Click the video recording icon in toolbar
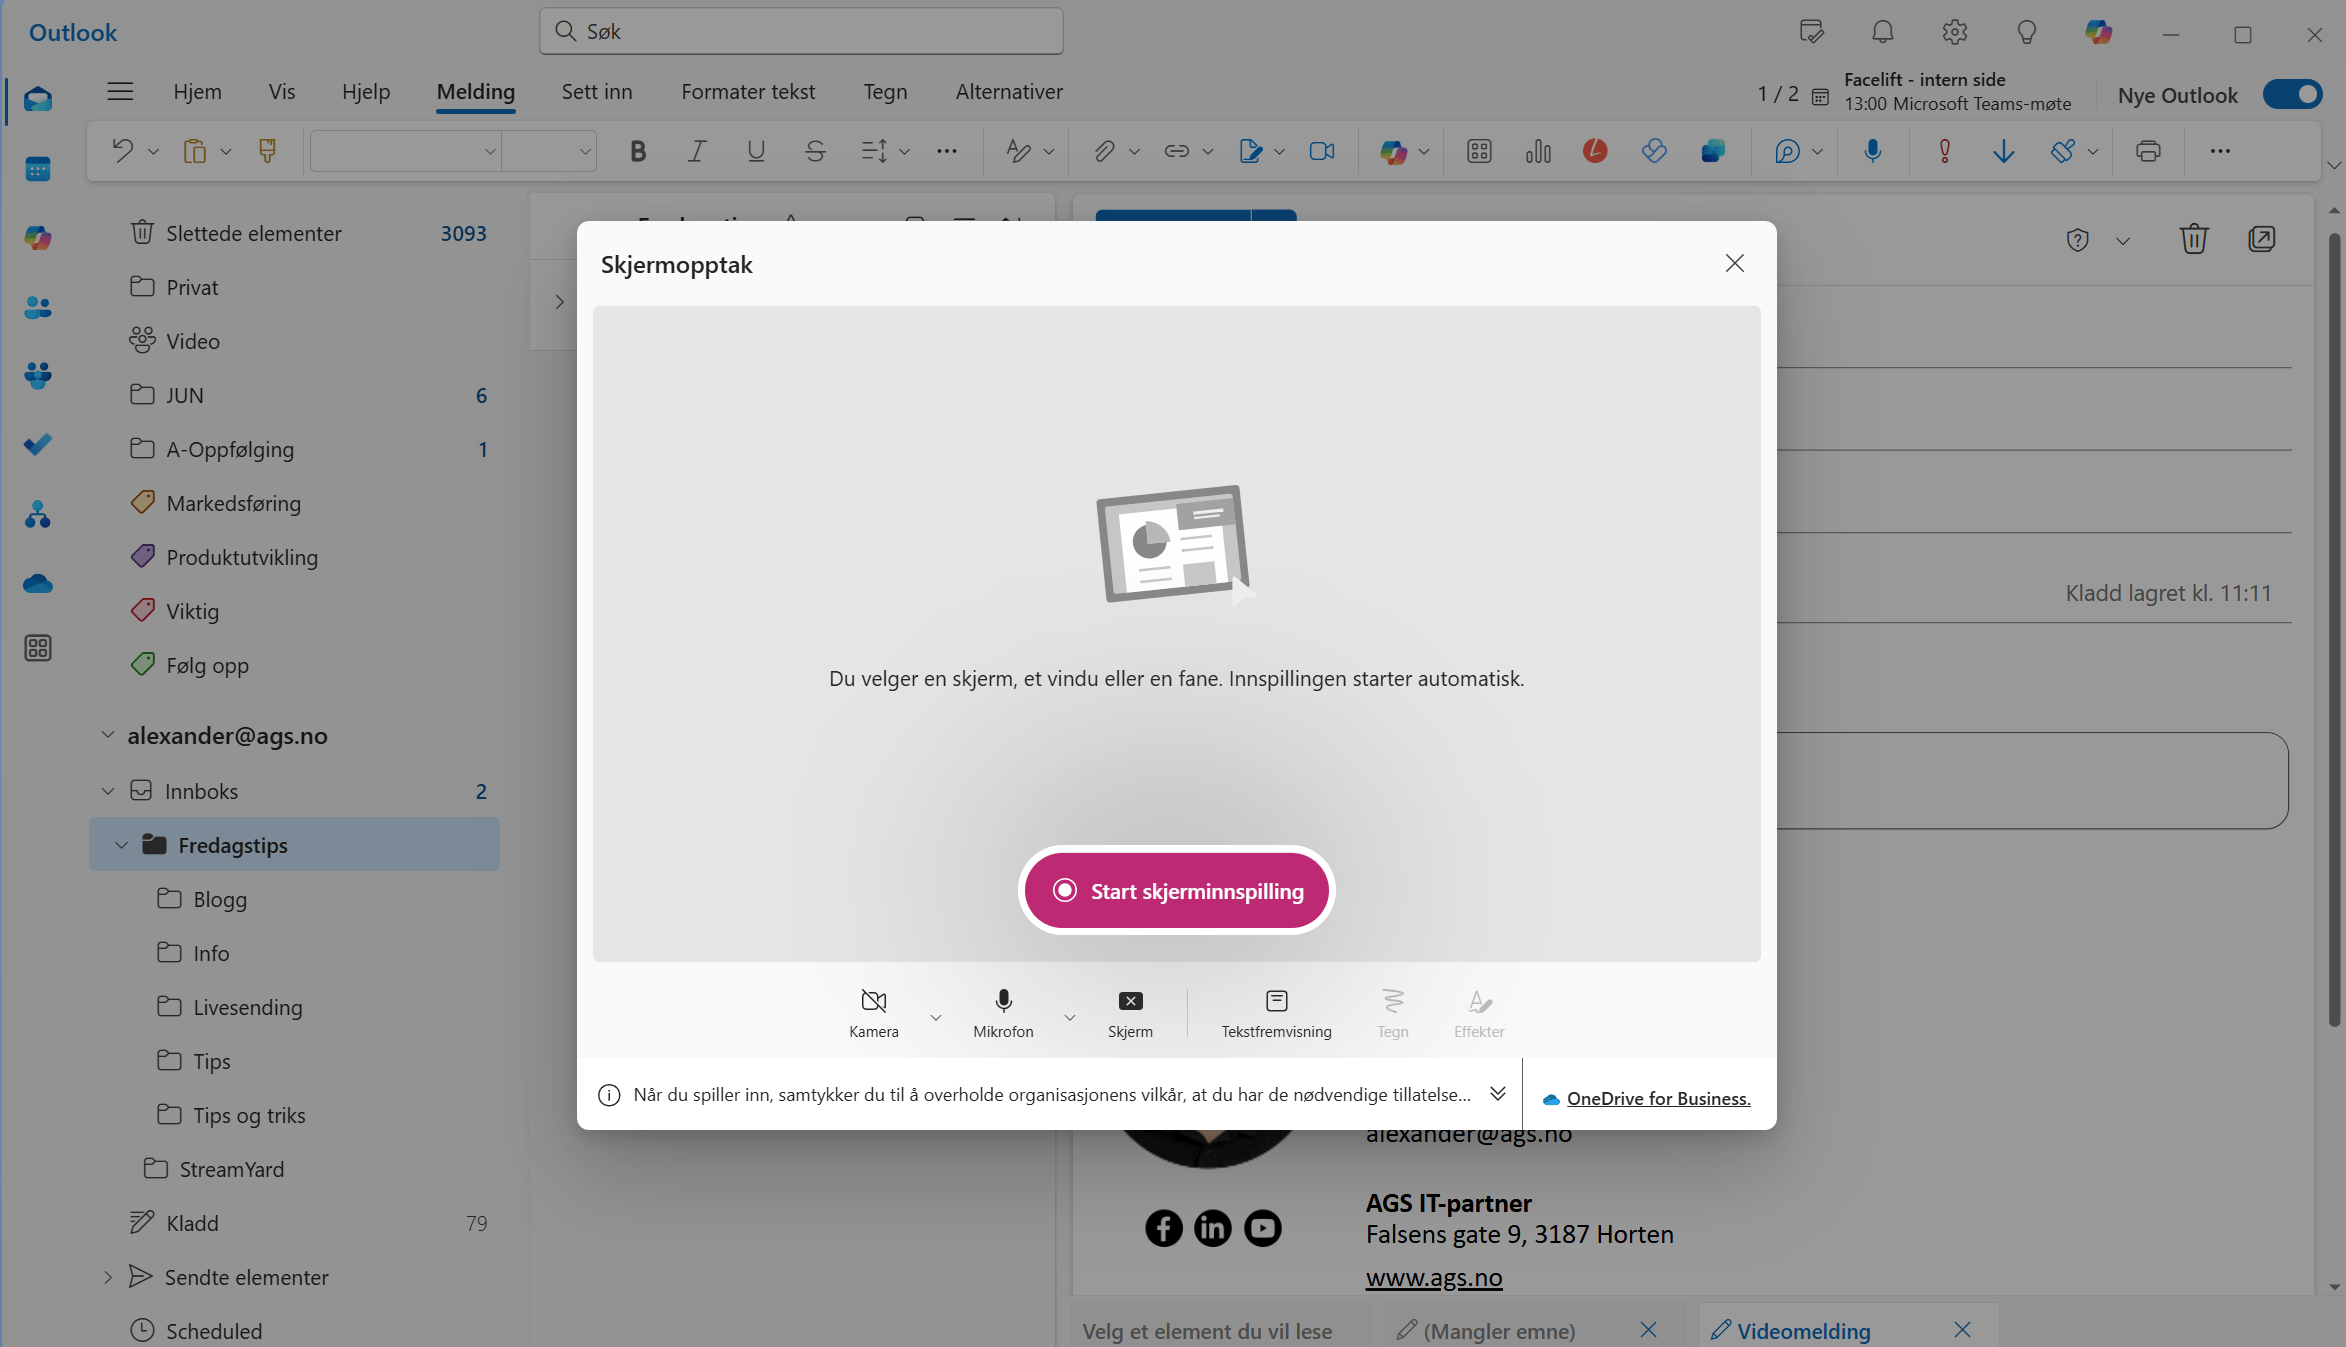This screenshot has width=2346, height=1347. (1321, 151)
